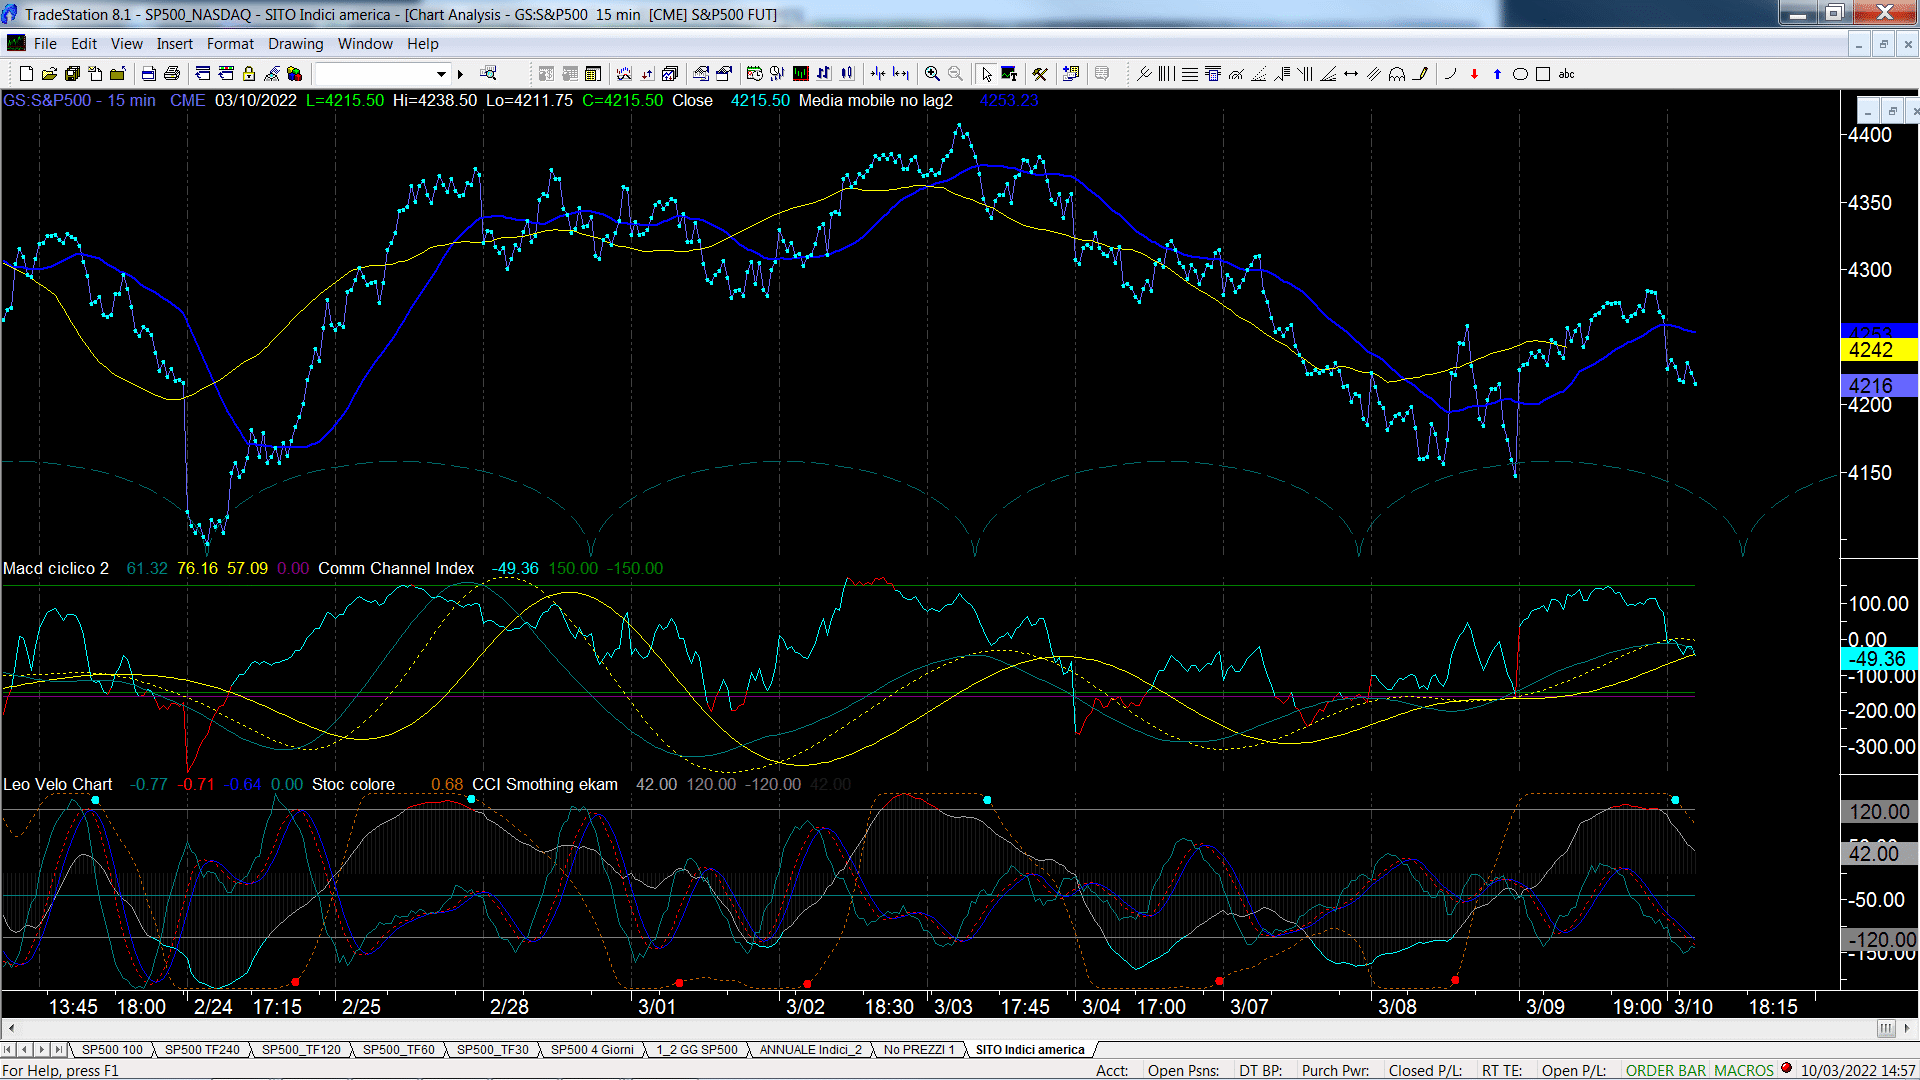Viewport: 1920px width, 1080px height.
Task: Click the yellow 4242 price label
Action: pyautogui.click(x=1879, y=350)
